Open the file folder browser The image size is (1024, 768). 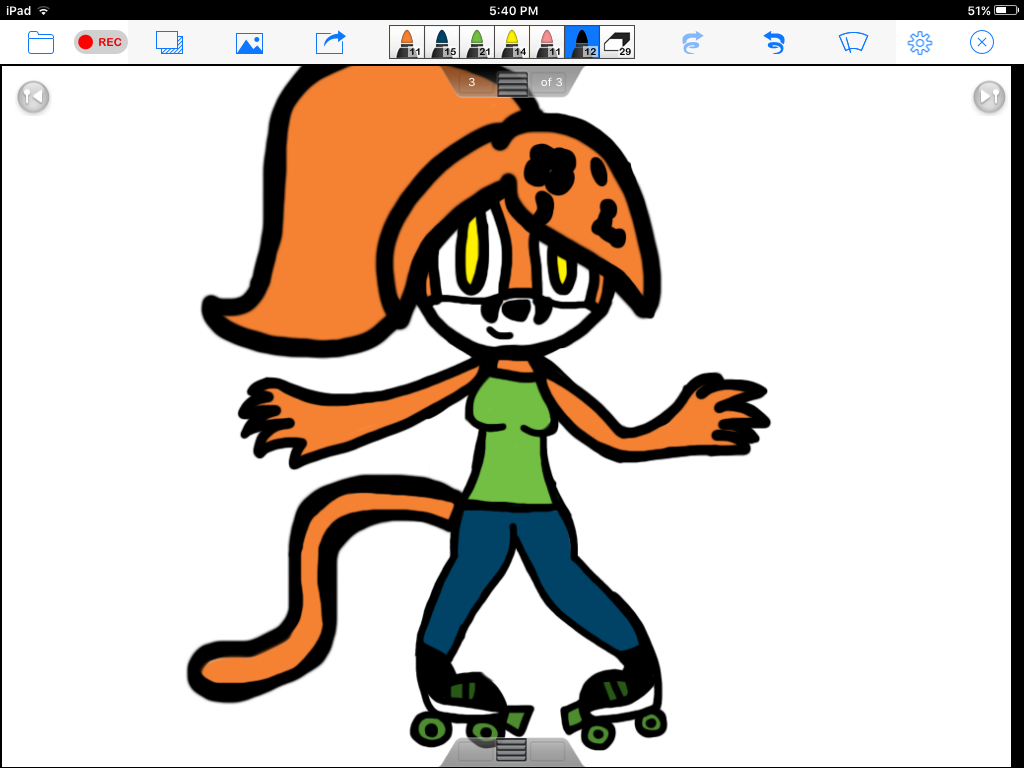41,42
